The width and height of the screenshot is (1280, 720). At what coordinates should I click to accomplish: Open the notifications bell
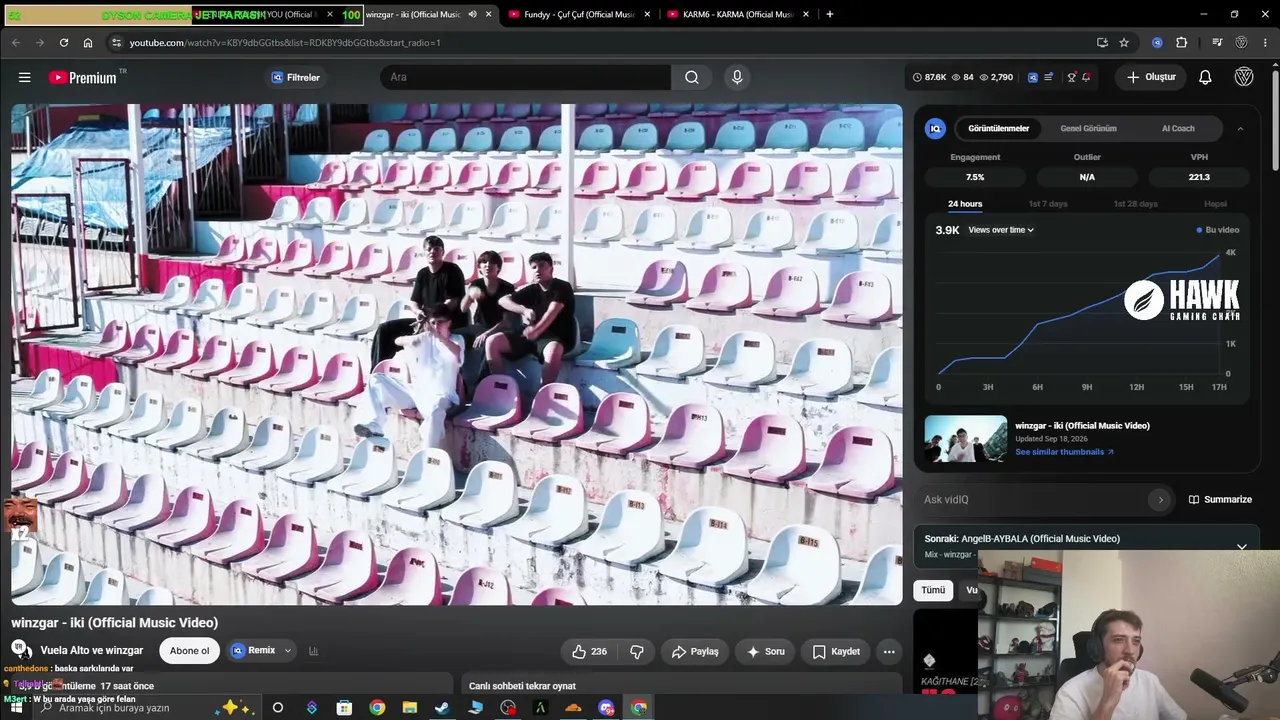coord(1205,77)
